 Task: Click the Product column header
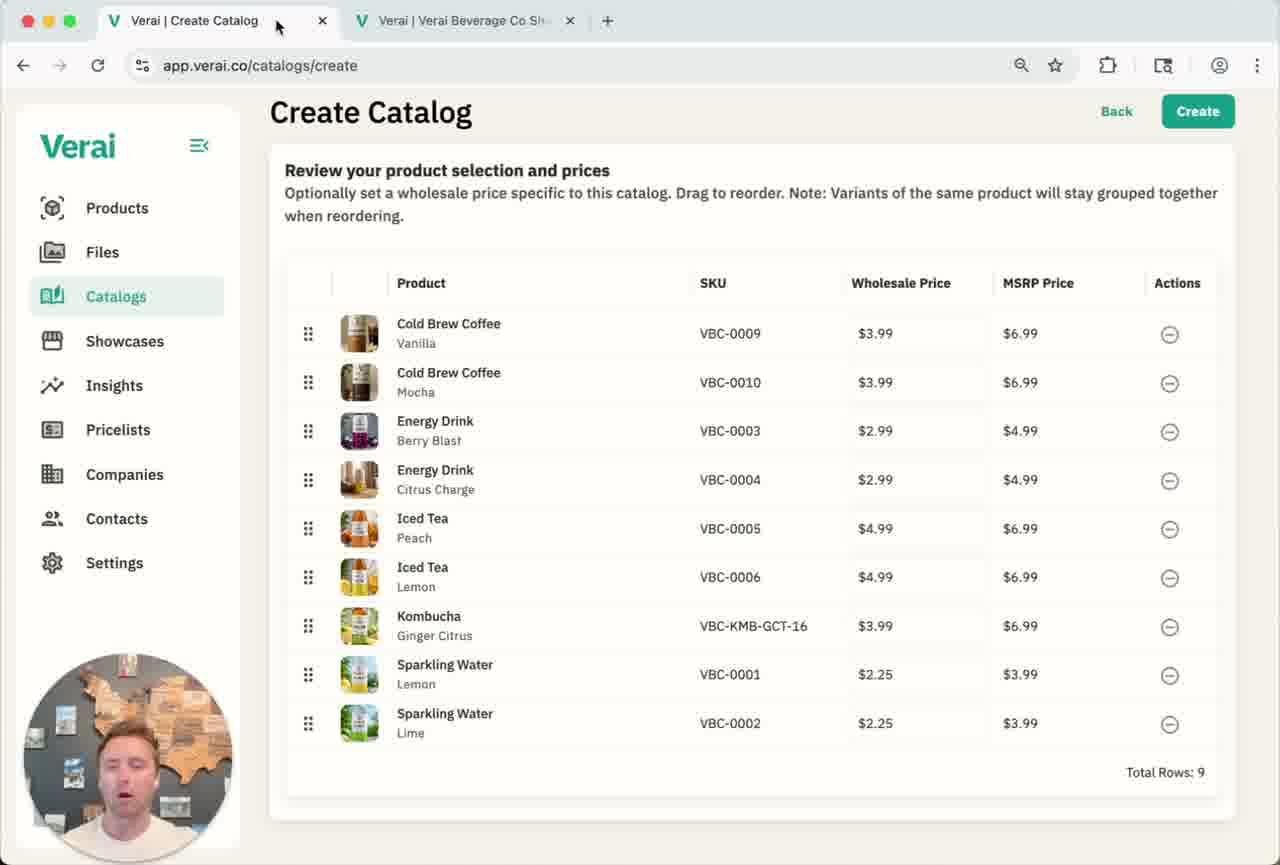tap(421, 283)
